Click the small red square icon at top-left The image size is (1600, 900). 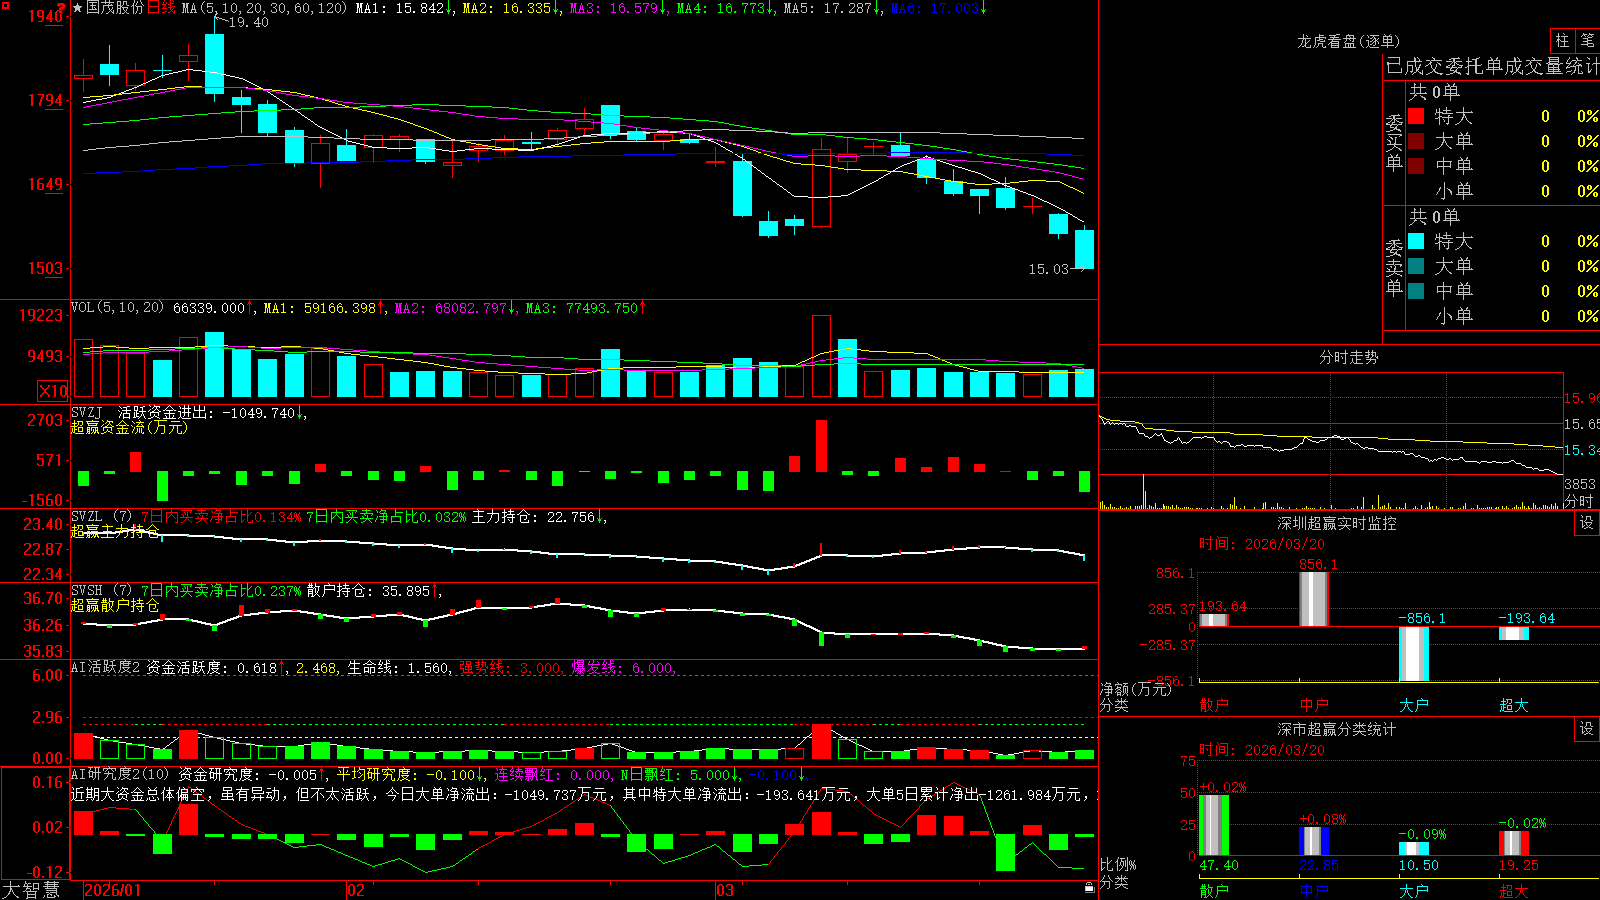[x=5, y=6]
